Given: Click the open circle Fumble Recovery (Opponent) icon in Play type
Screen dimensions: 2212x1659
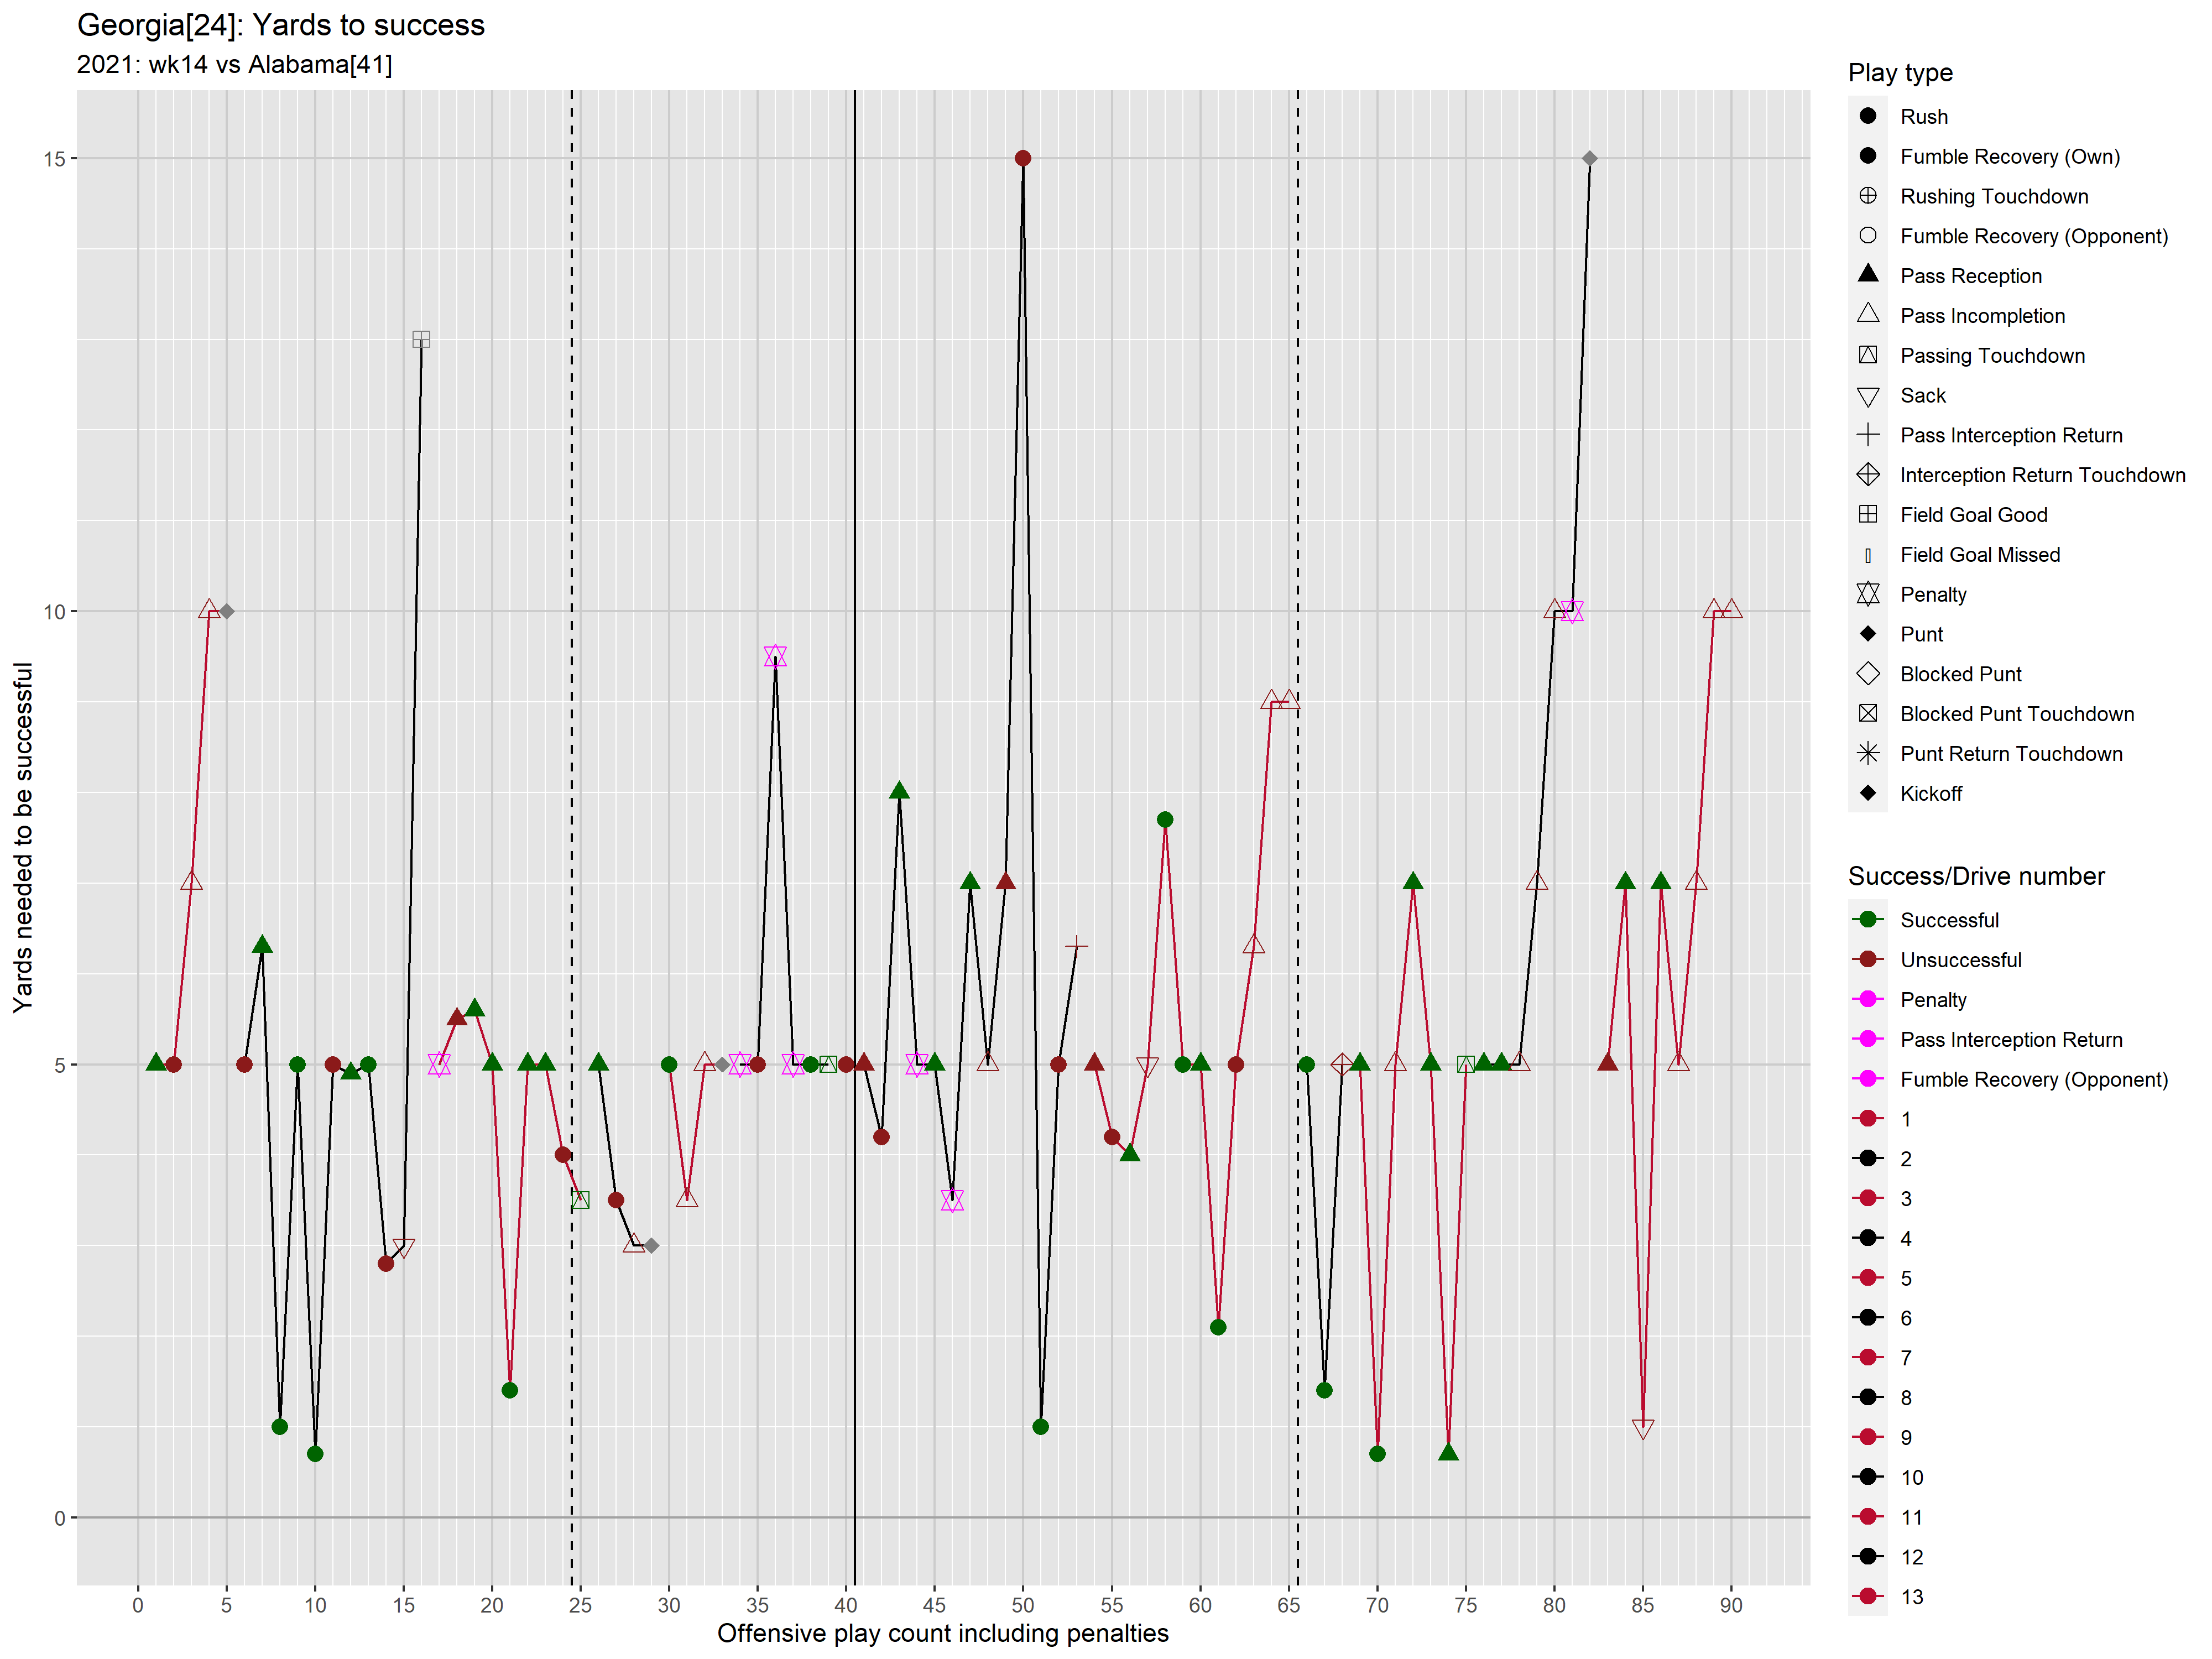Looking at the screenshot, I should pyautogui.click(x=1867, y=236).
